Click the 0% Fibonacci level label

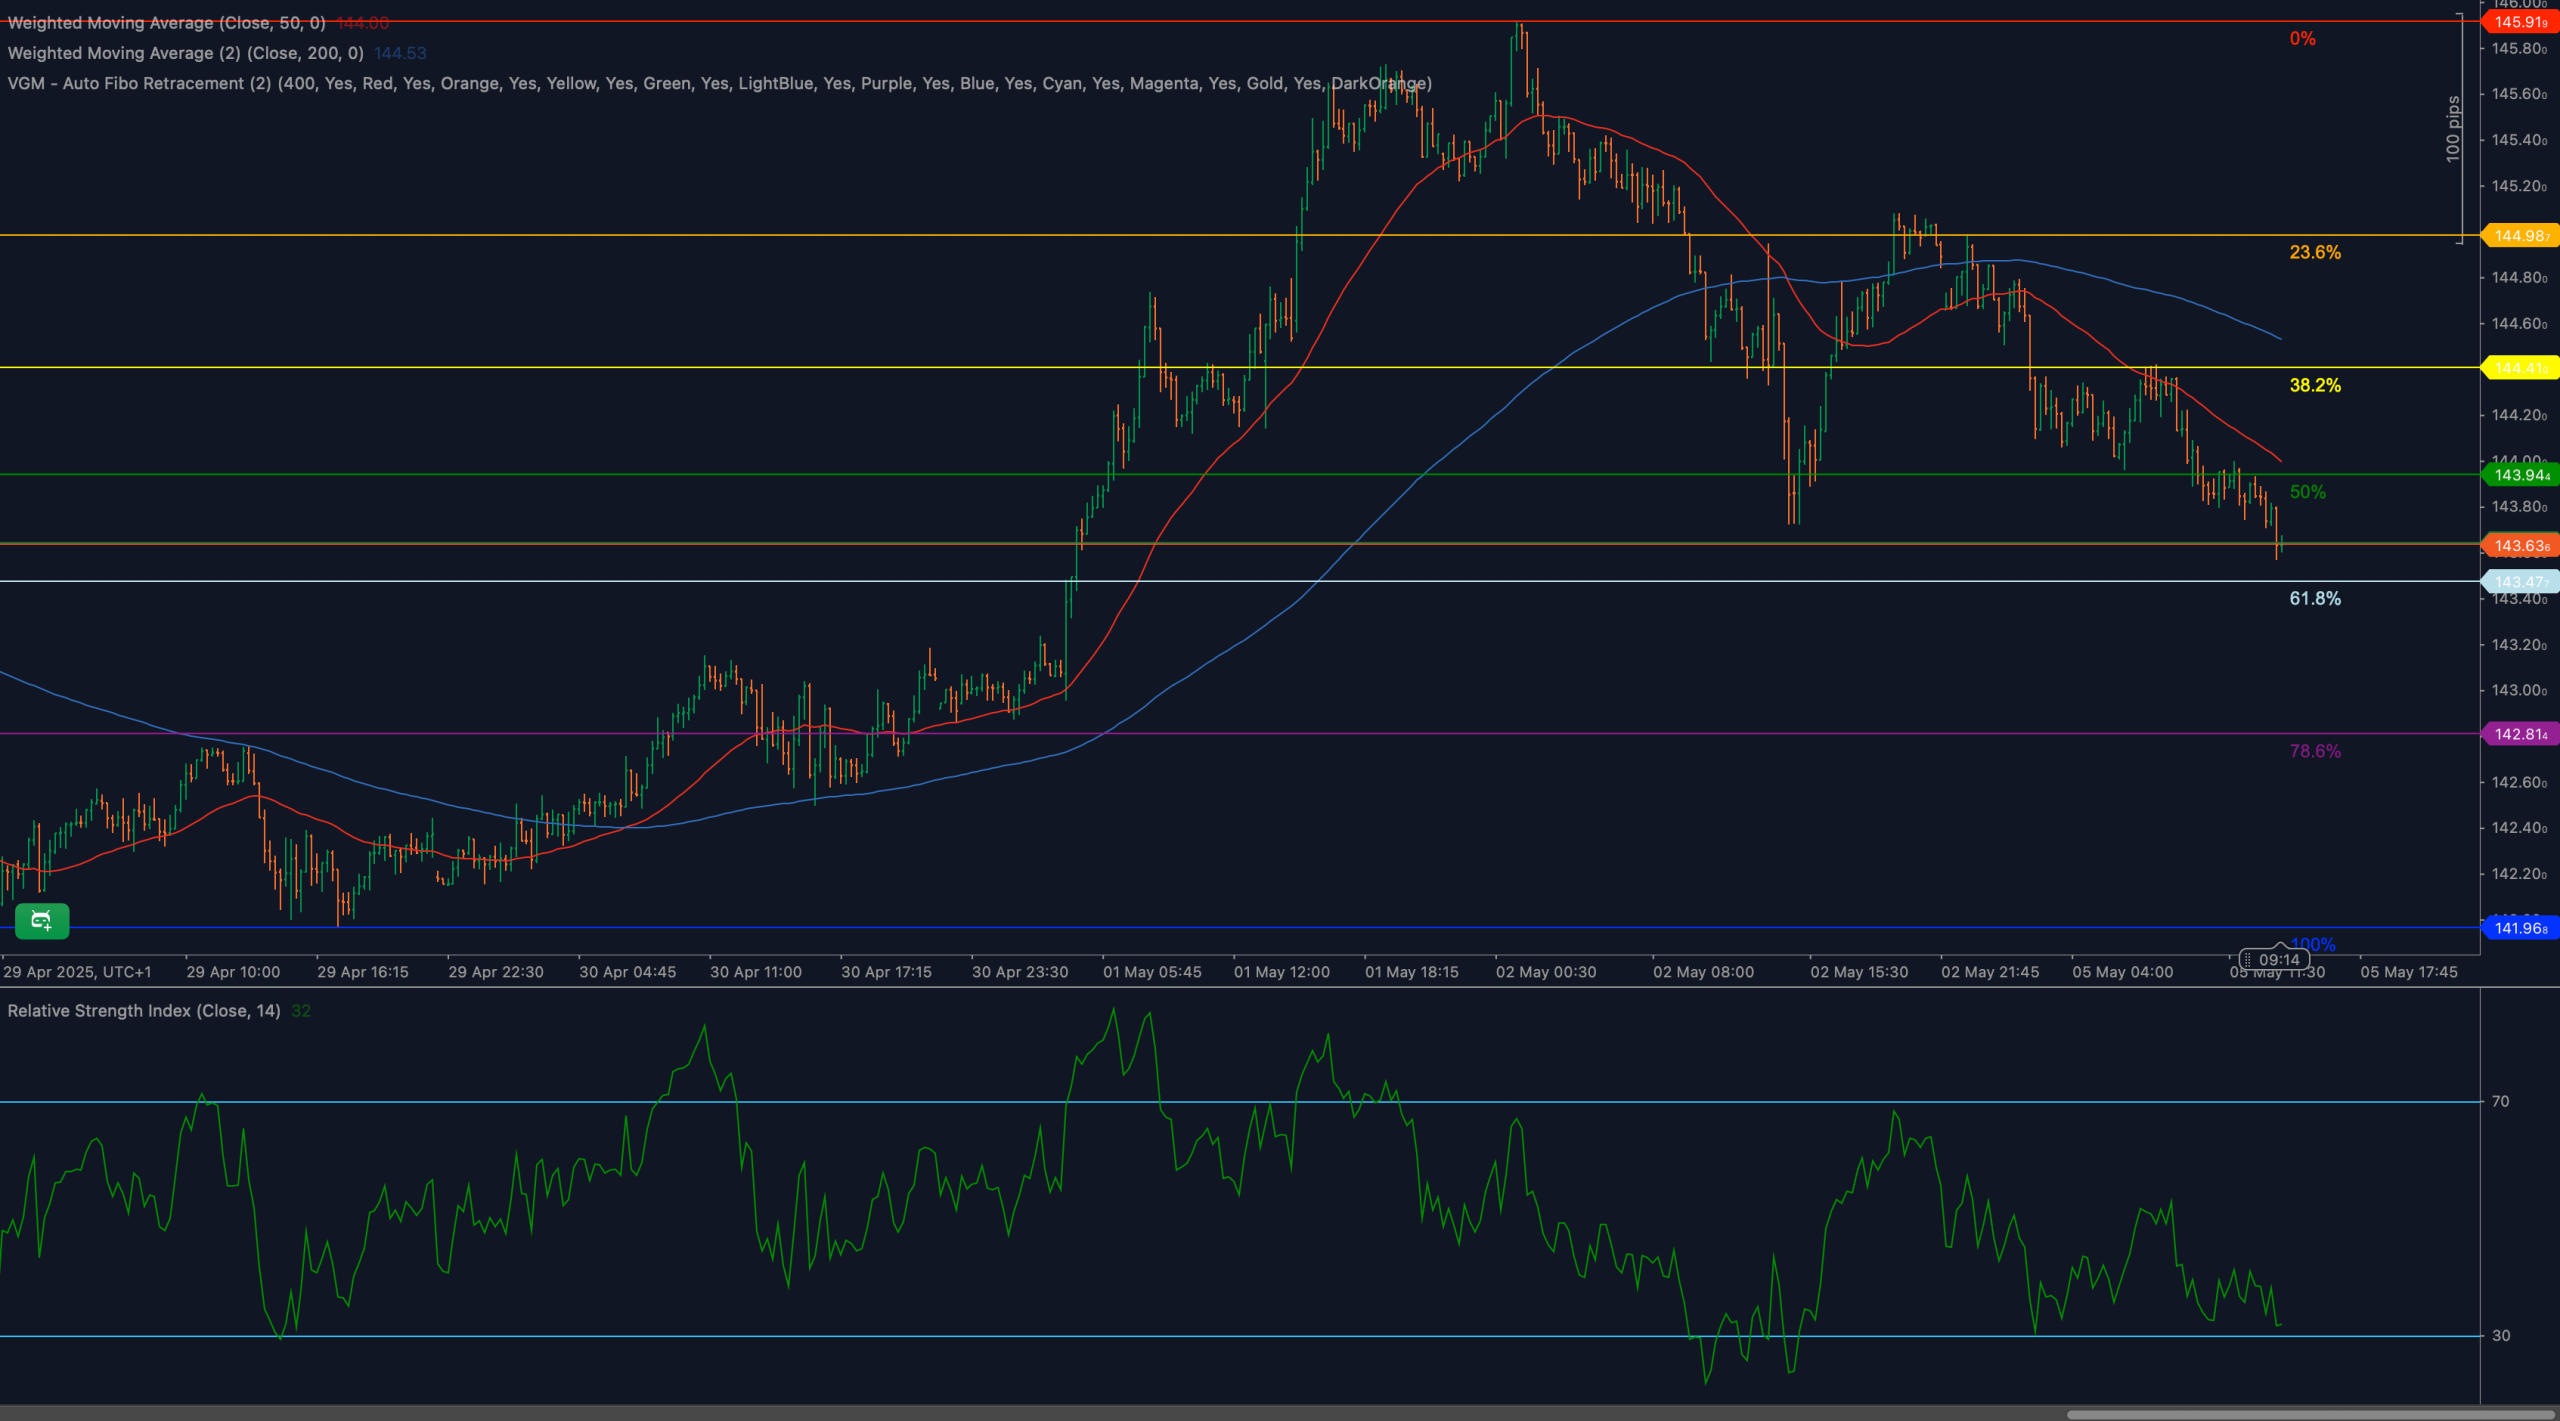2302,39
